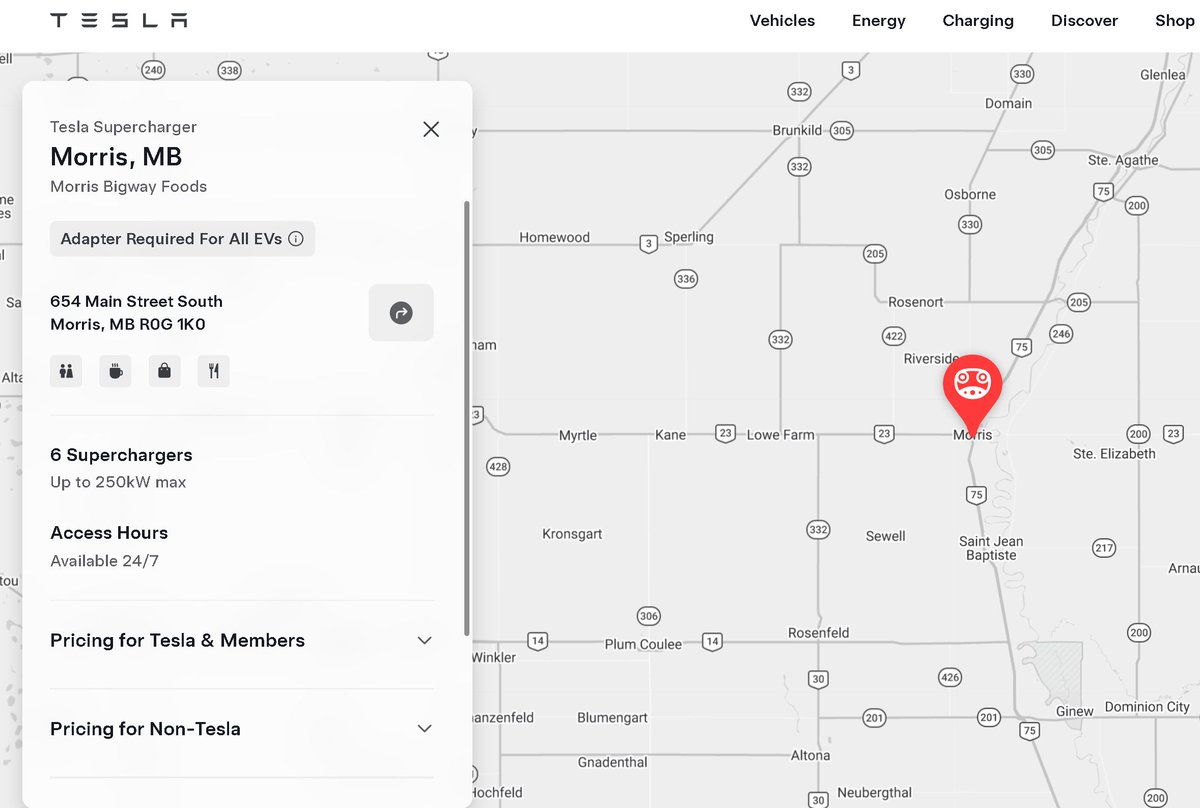Screen dimensions: 1200x808
Task: Click the Available 24/7 text
Action: tap(104, 561)
